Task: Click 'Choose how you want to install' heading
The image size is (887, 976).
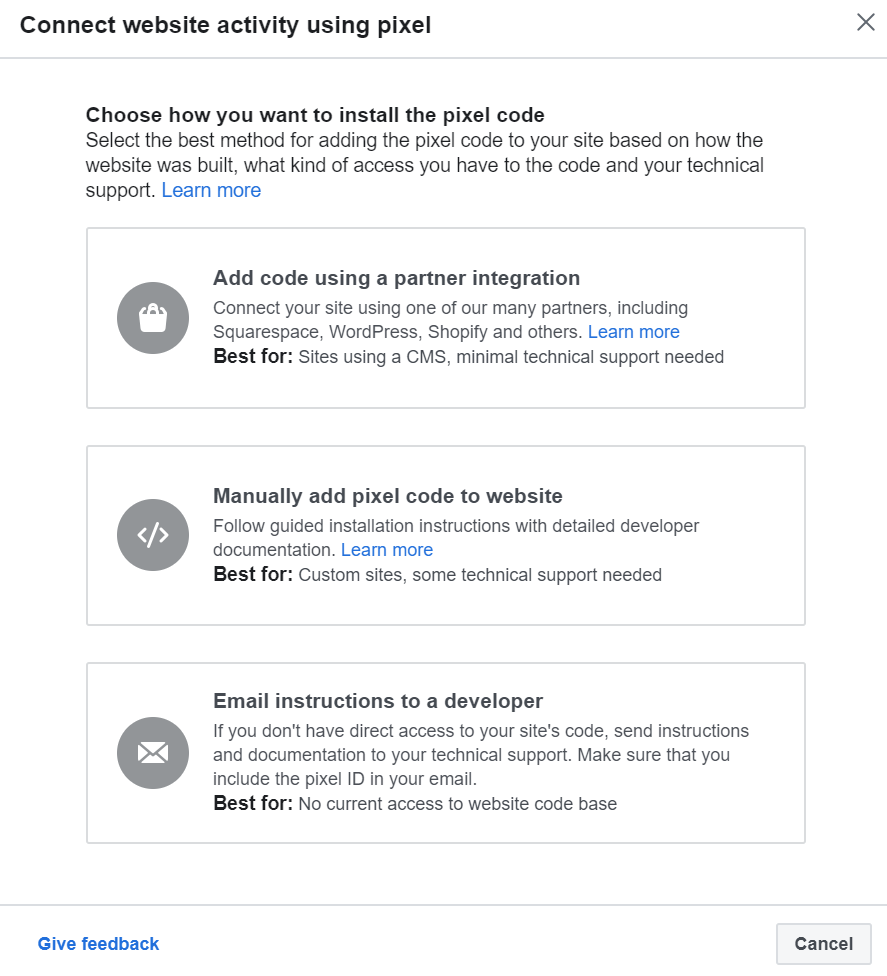Action: (315, 114)
